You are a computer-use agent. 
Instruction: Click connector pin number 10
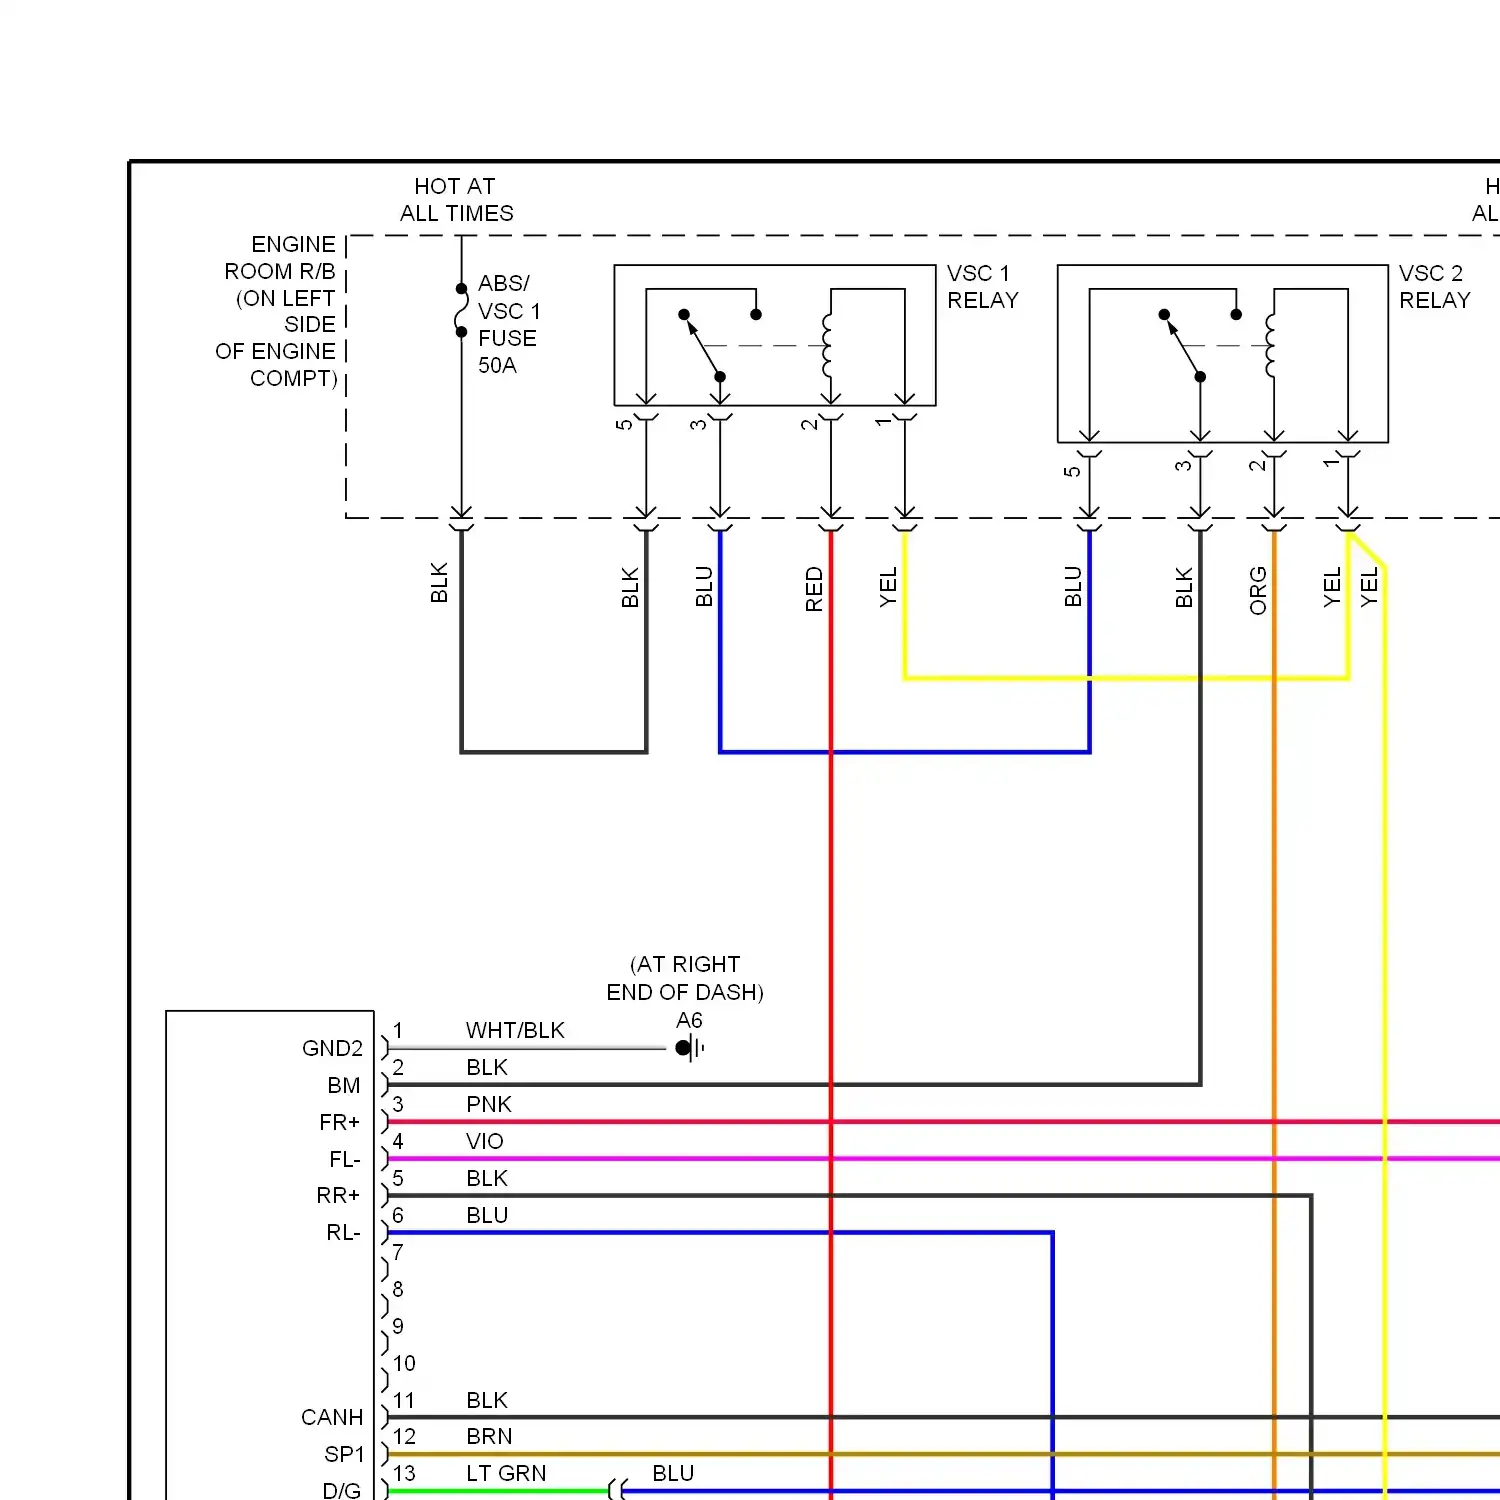pos(404,1363)
